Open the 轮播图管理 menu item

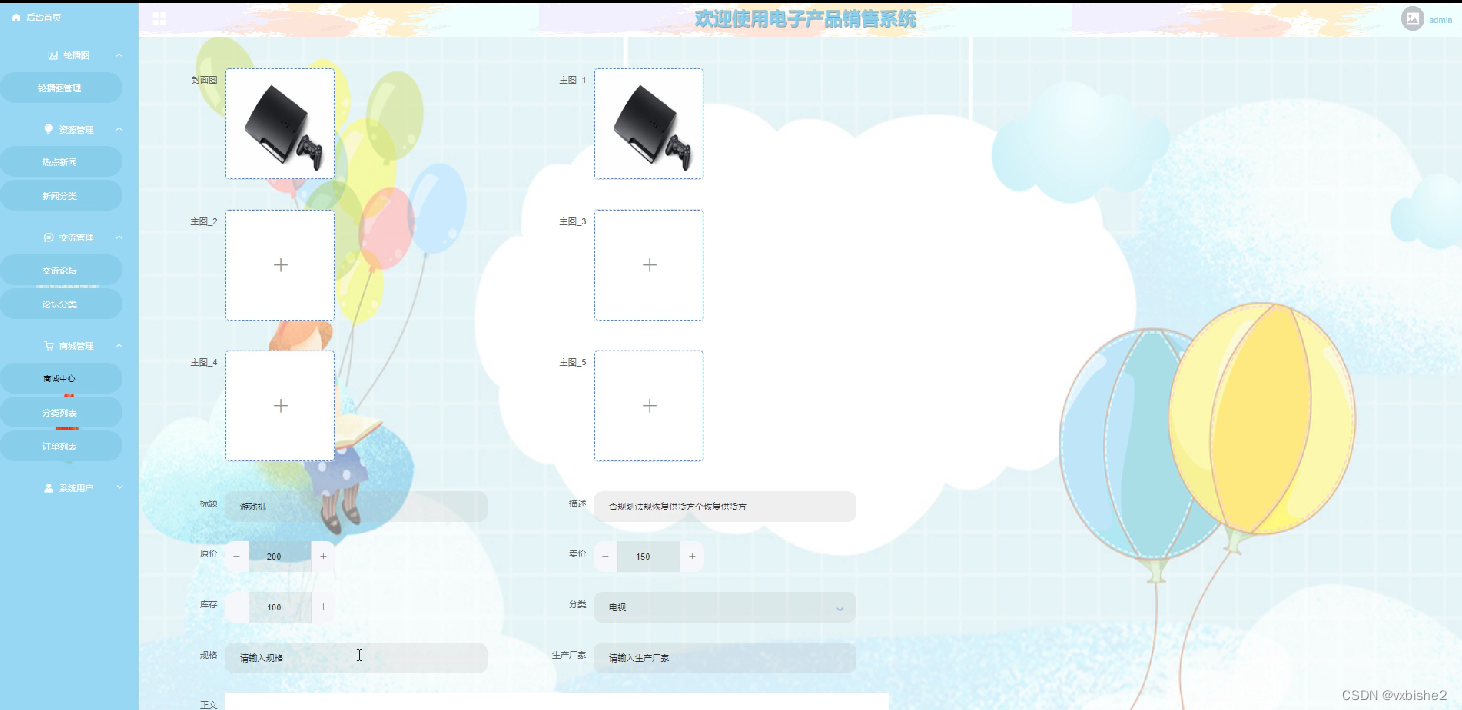[61, 88]
